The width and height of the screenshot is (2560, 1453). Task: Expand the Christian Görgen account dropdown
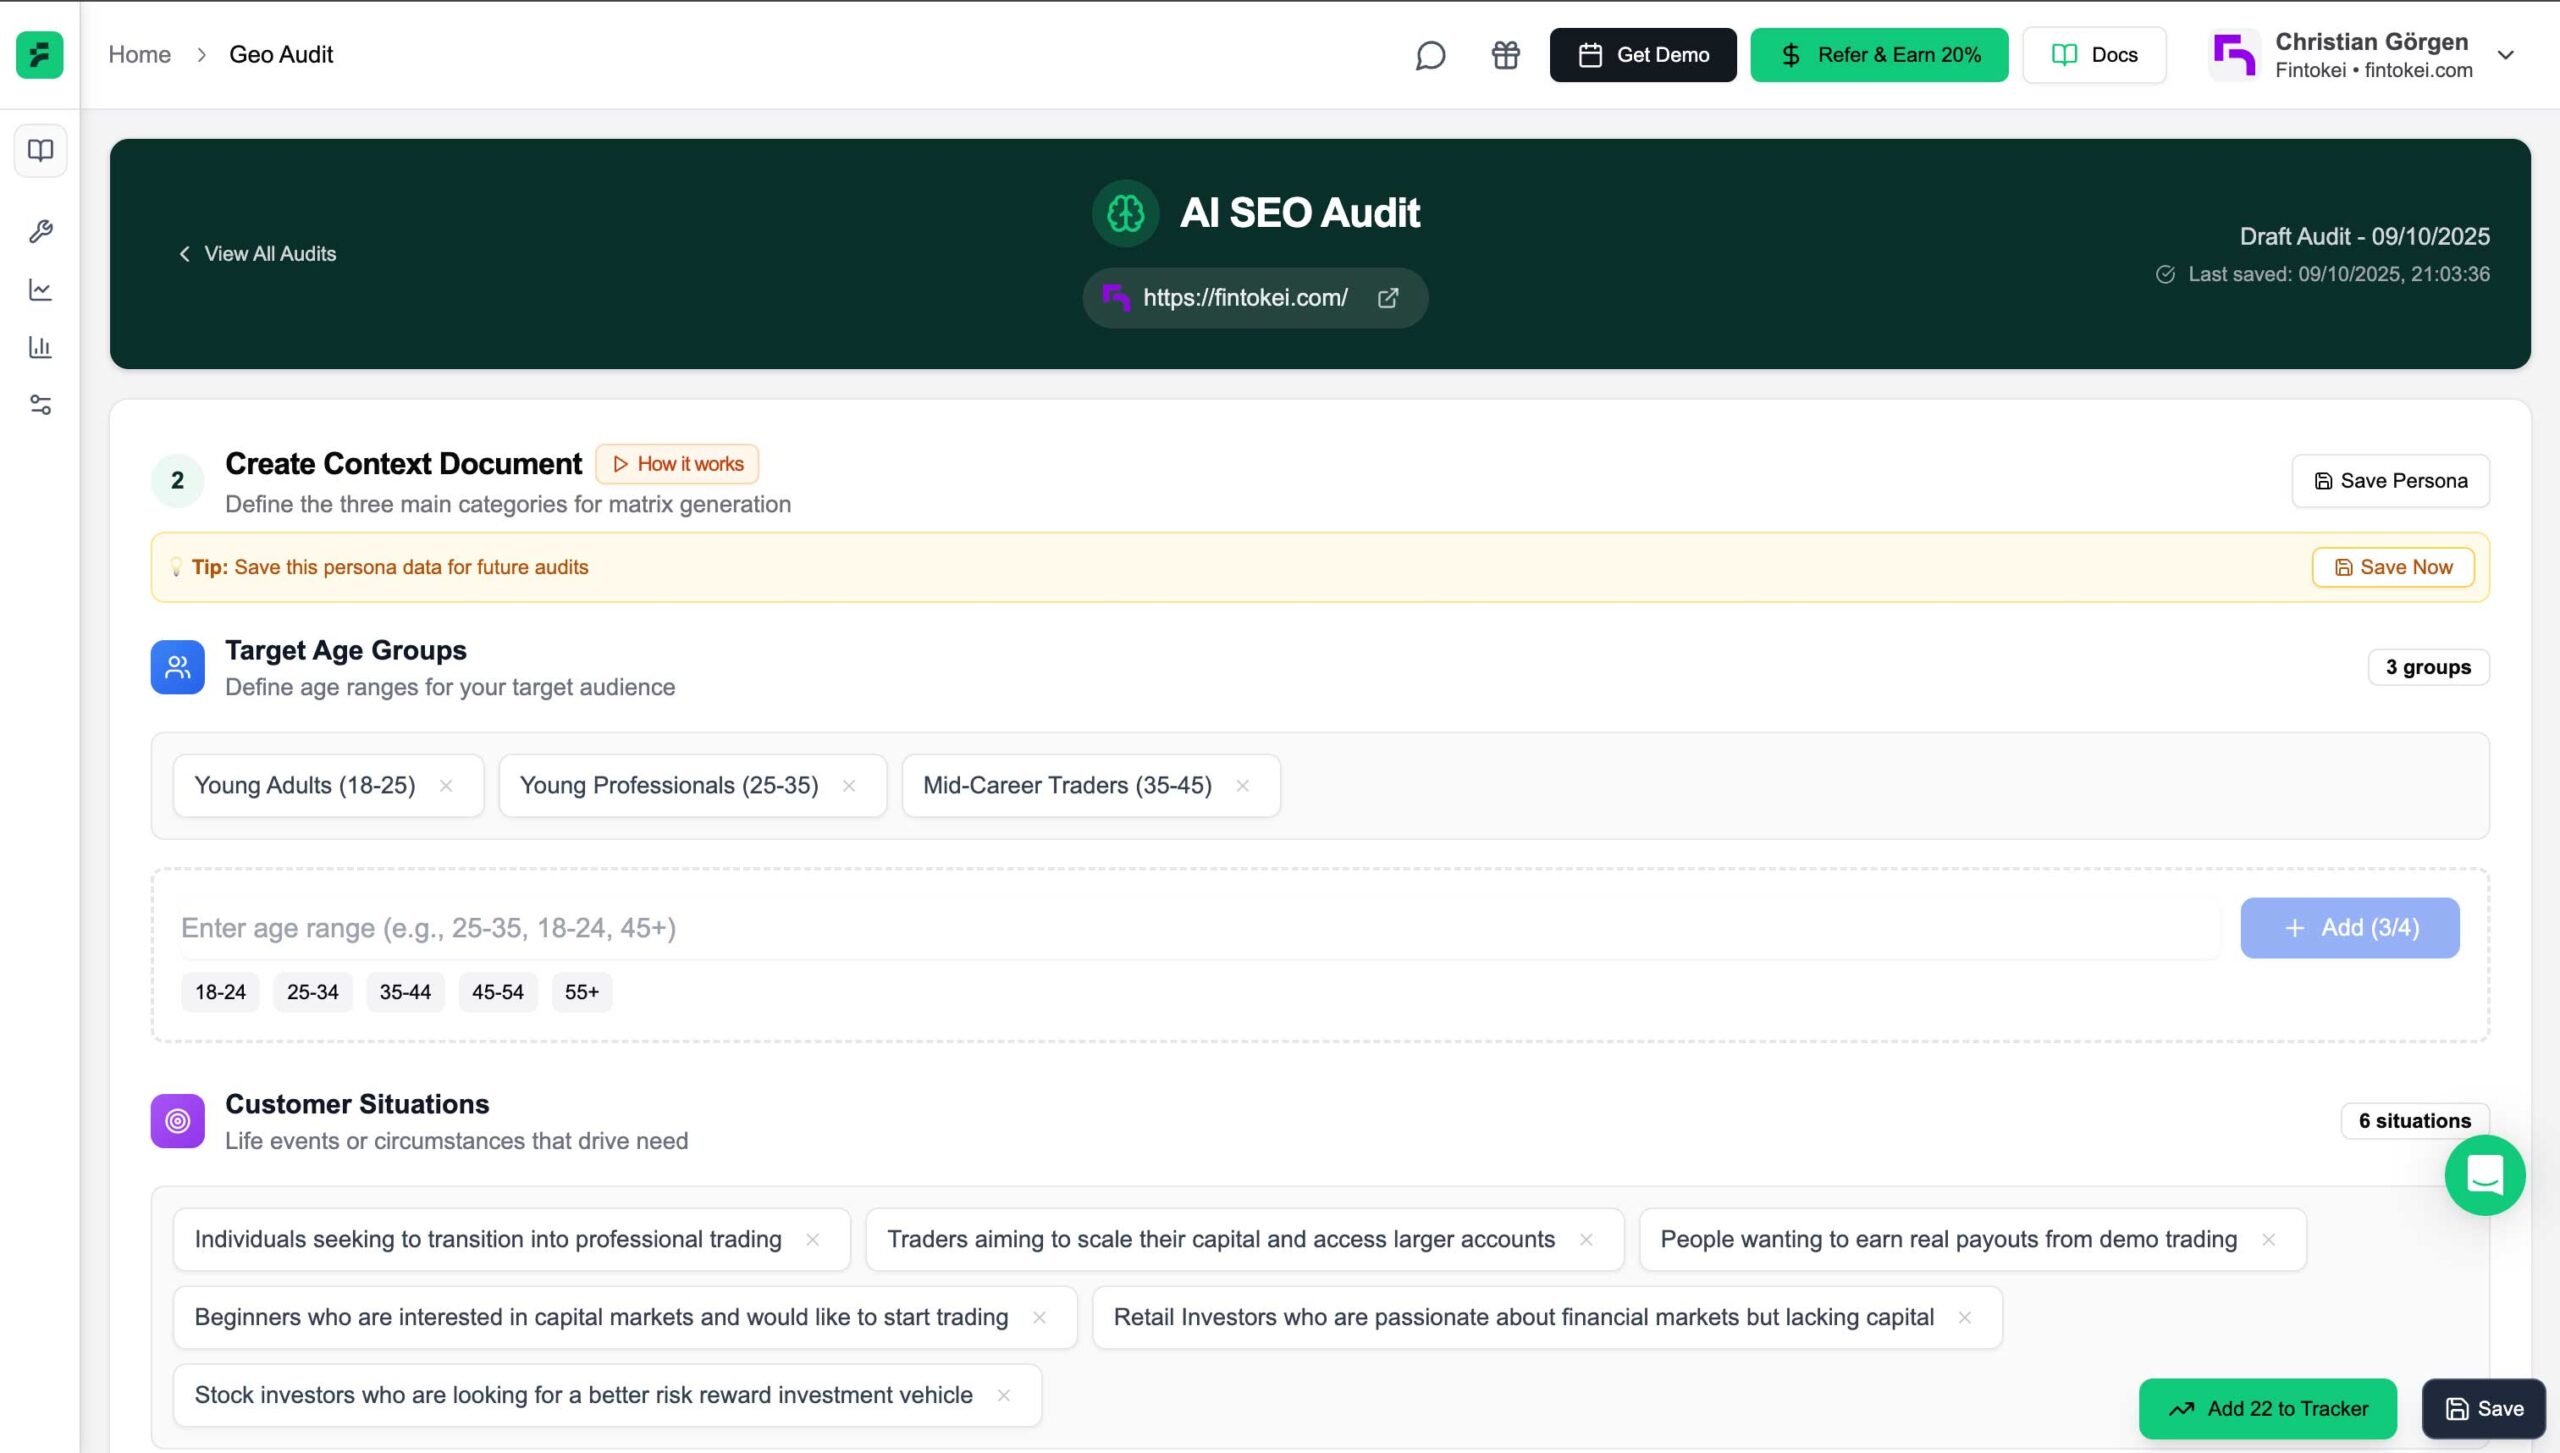point(2505,55)
